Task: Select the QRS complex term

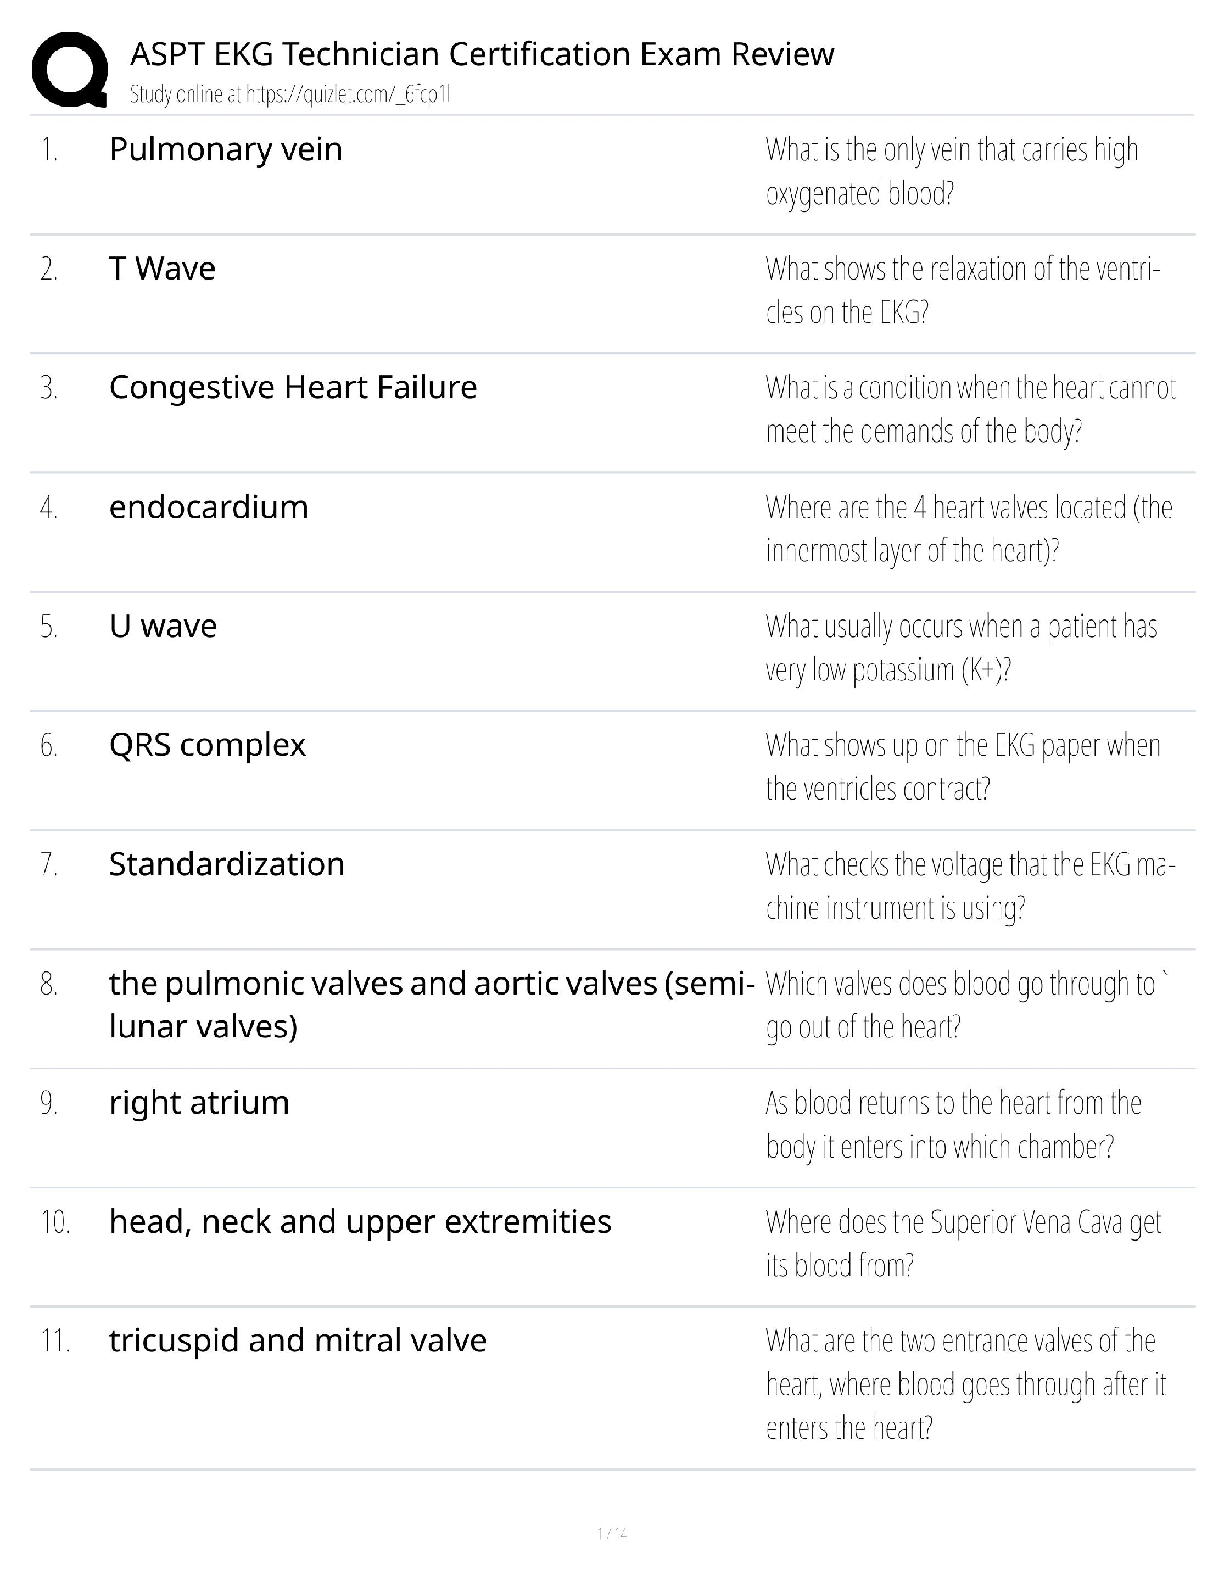Action: pos(207,745)
